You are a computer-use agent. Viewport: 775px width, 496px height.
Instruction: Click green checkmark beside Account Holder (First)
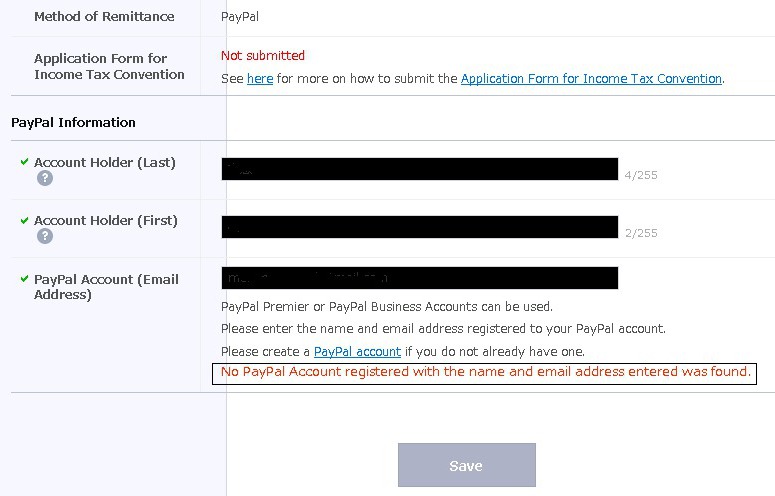point(24,220)
